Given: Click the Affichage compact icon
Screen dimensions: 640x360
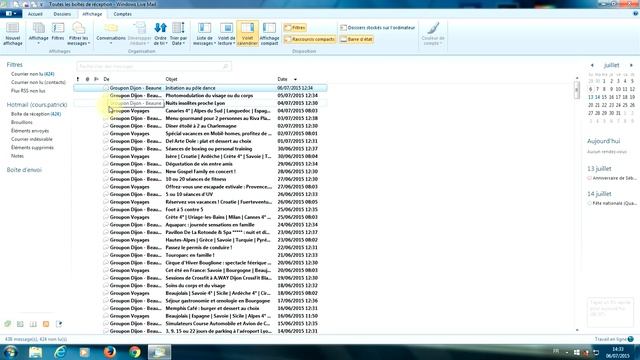Looking at the screenshot, I should [x=269, y=33].
